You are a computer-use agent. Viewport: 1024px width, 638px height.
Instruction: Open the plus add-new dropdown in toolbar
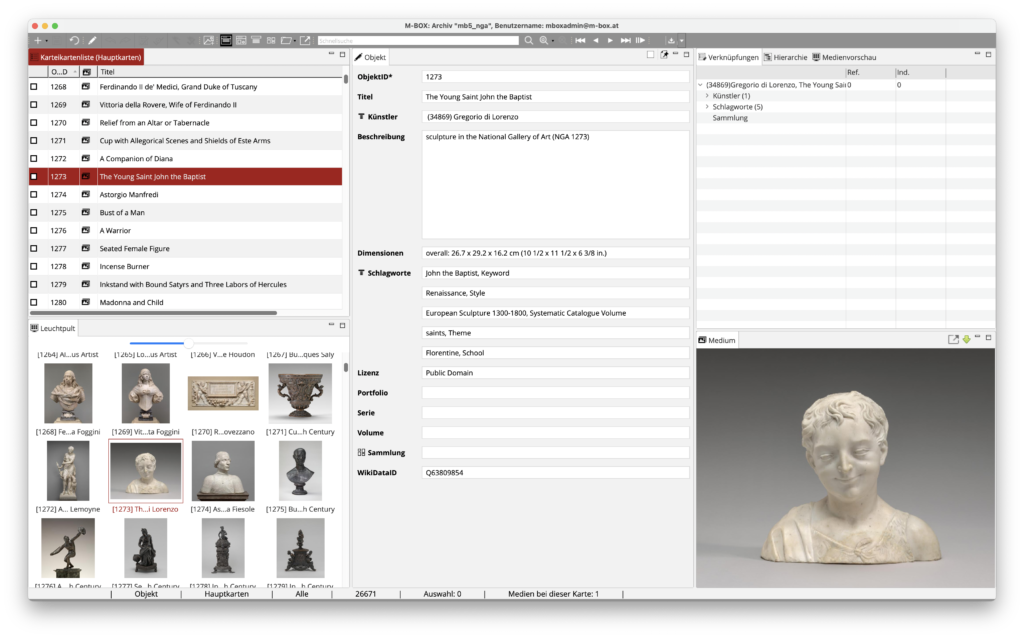tap(41, 40)
